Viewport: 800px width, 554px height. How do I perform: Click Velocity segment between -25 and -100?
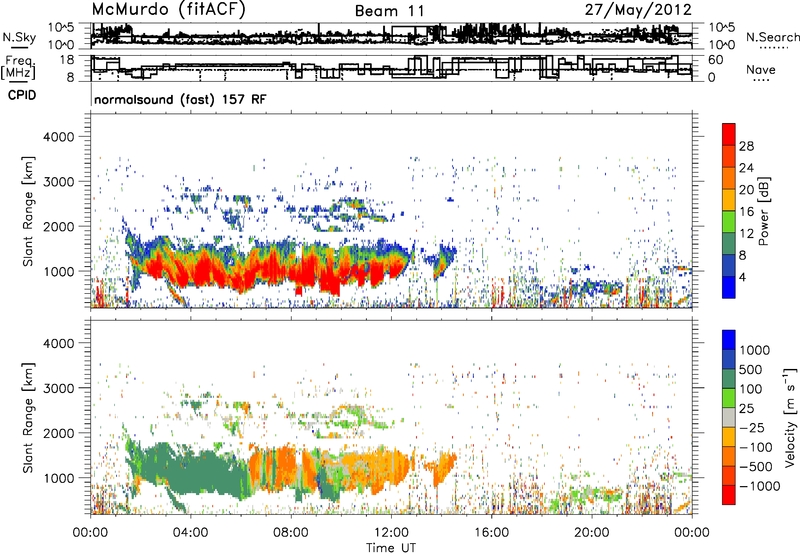pyautogui.click(x=729, y=437)
